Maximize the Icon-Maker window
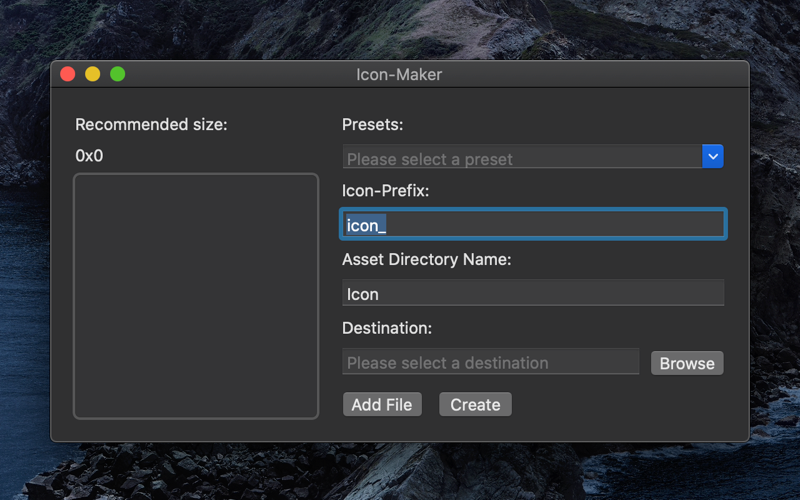This screenshot has height=500, width=800. 118,74
